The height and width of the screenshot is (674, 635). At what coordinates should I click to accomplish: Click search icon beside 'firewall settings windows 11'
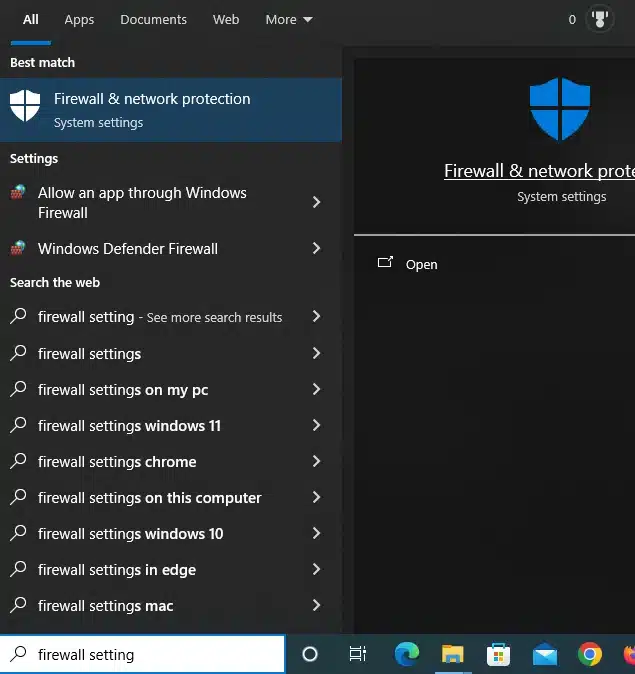18,425
